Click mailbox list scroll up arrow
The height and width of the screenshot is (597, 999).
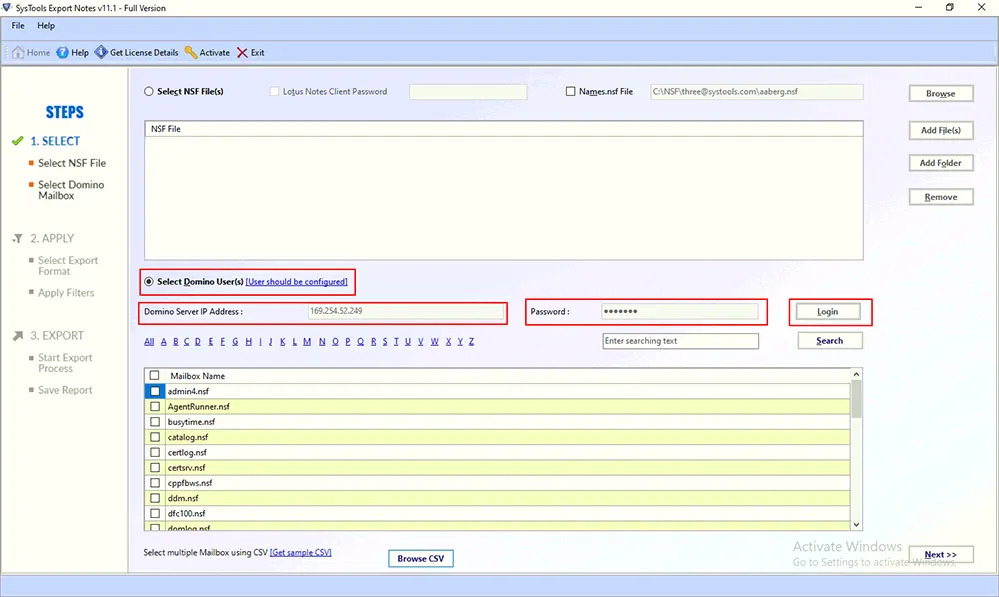tap(856, 374)
